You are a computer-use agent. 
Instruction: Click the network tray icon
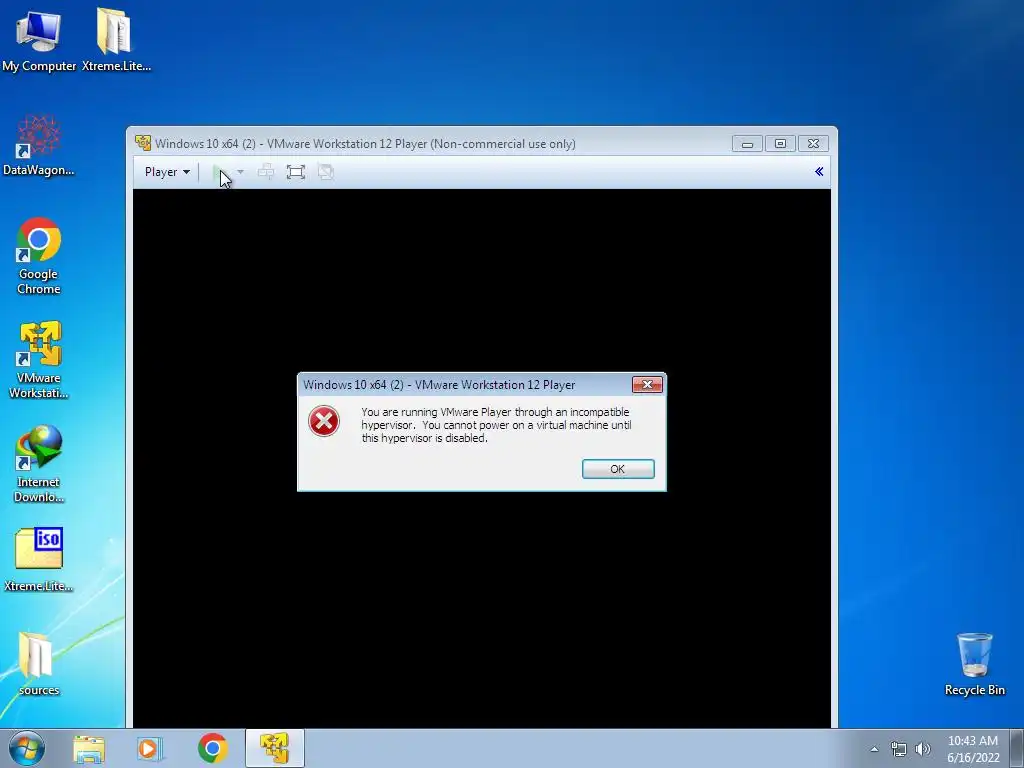899,749
